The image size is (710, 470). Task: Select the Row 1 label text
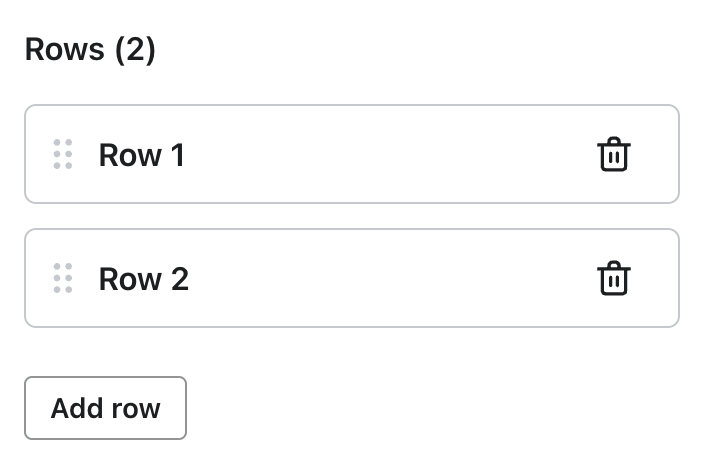[x=142, y=155]
